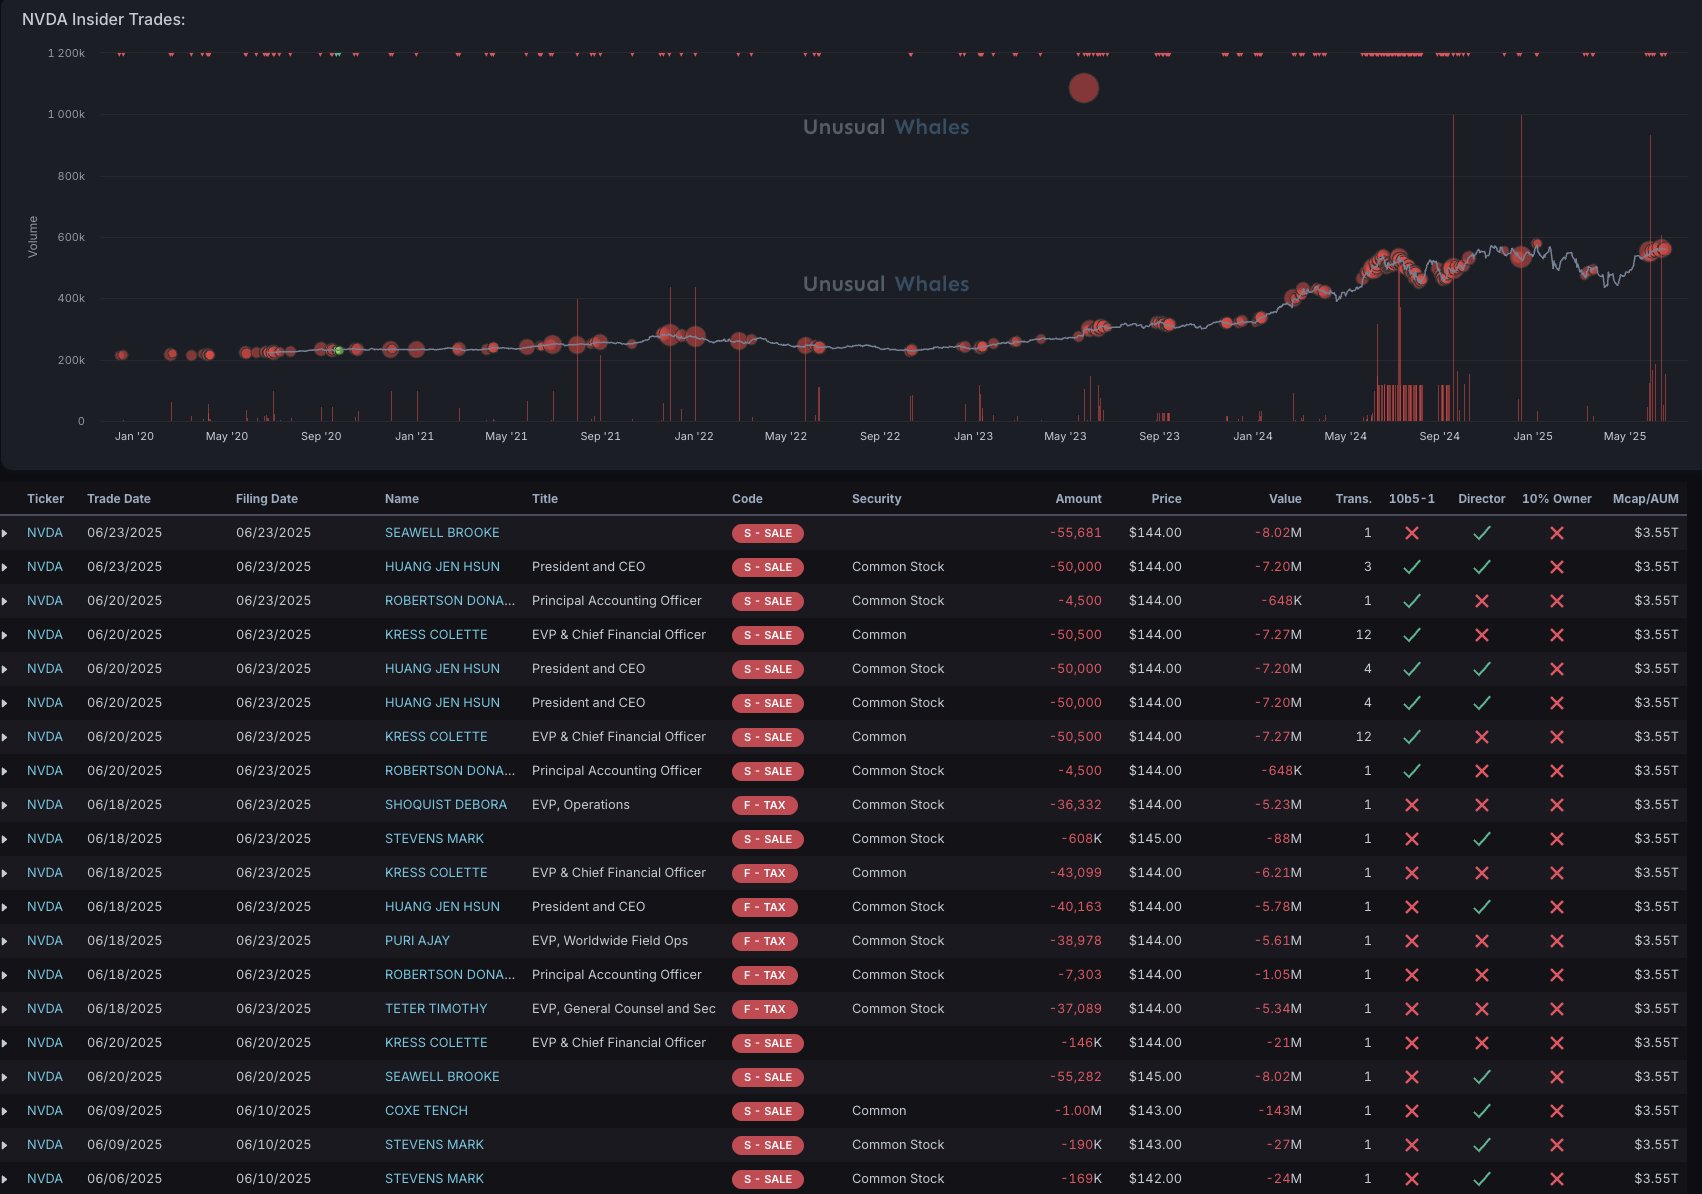Click the F - TAX badge for Puri Ajay
Screen dimensions: 1702x1194
point(766,941)
